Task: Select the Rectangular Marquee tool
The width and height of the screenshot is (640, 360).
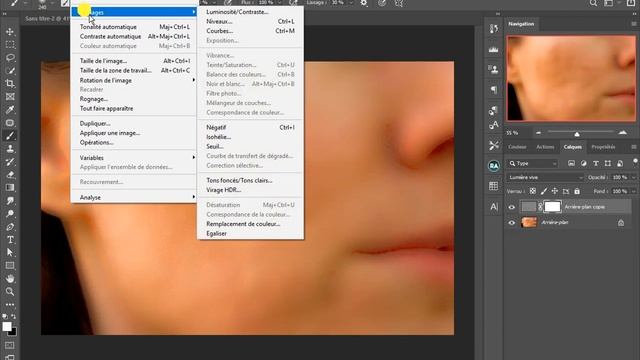Action: 10,44
